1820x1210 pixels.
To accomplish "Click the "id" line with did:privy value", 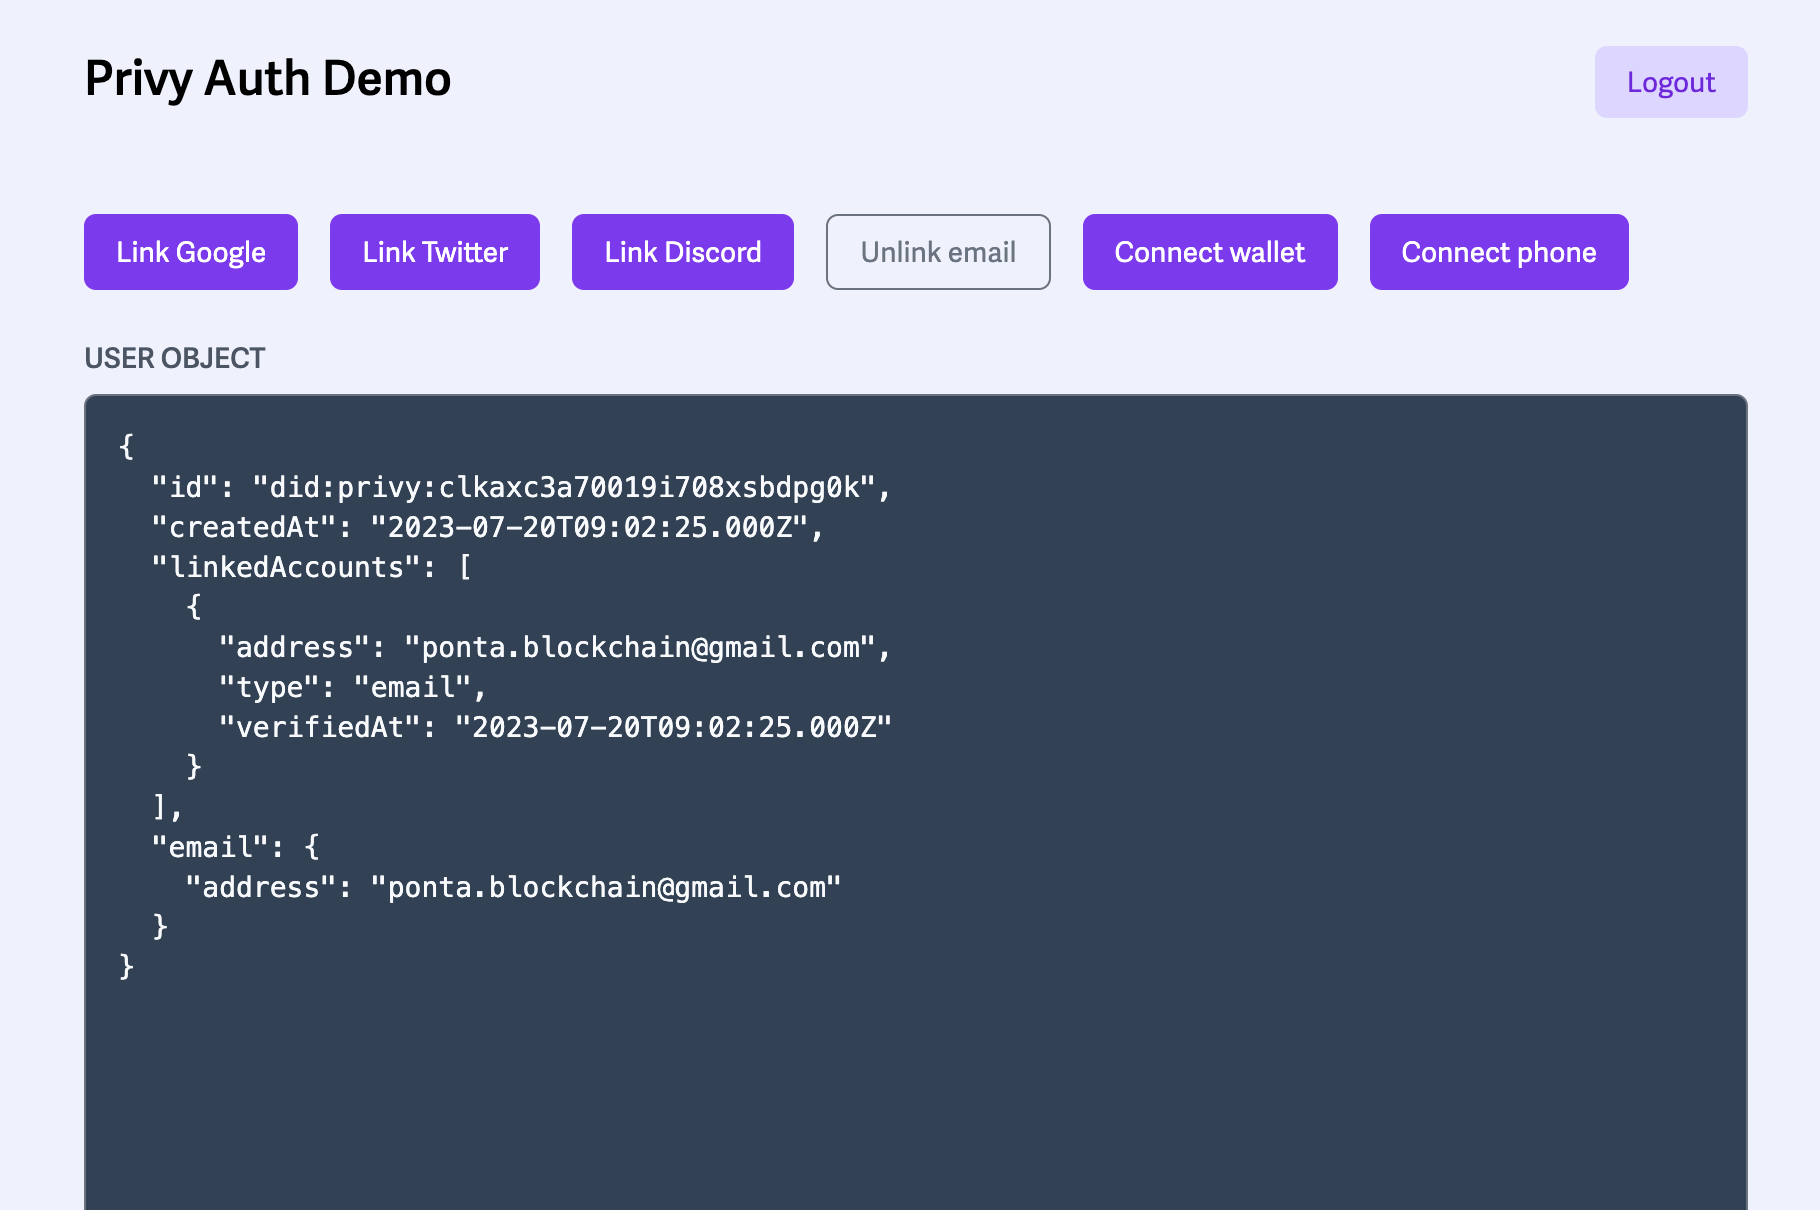I will coord(521,487).
